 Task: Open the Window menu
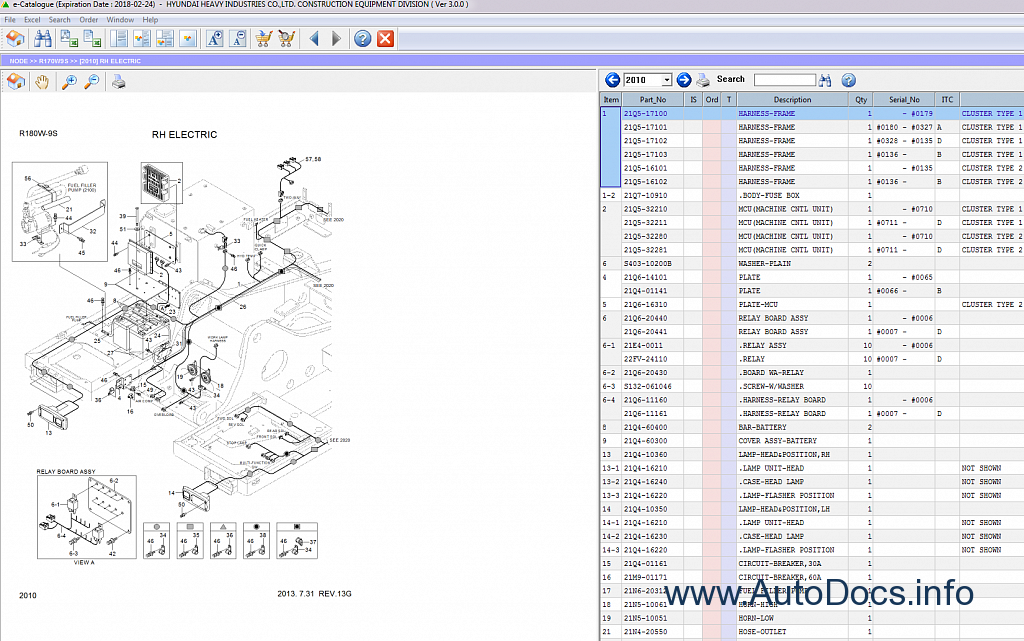(120, 20)
